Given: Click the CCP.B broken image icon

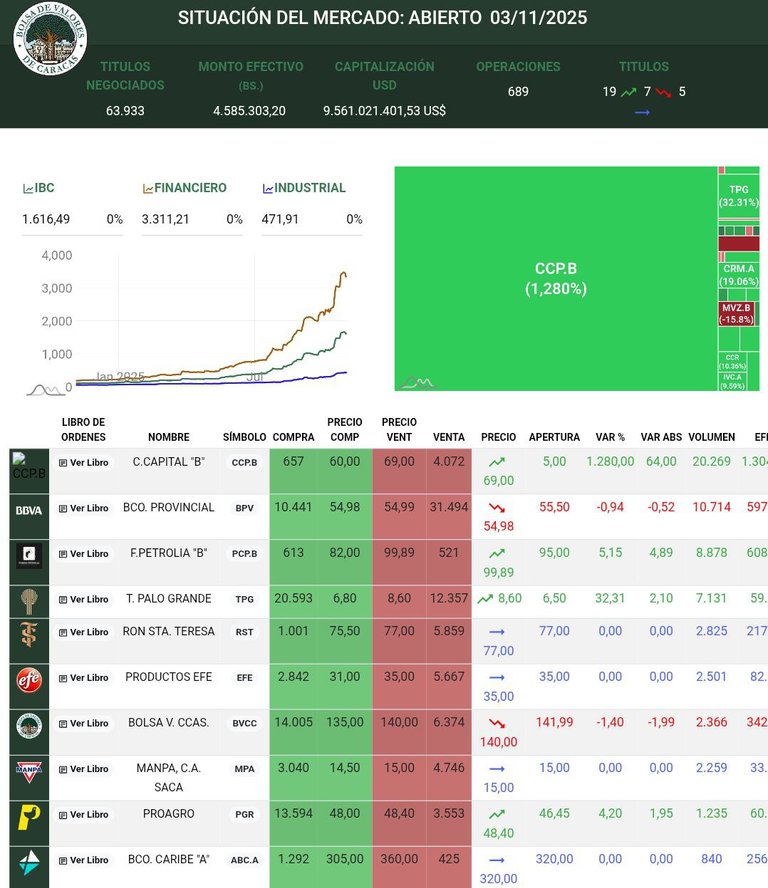Looking at the screenshot, I should pos(29,467).
